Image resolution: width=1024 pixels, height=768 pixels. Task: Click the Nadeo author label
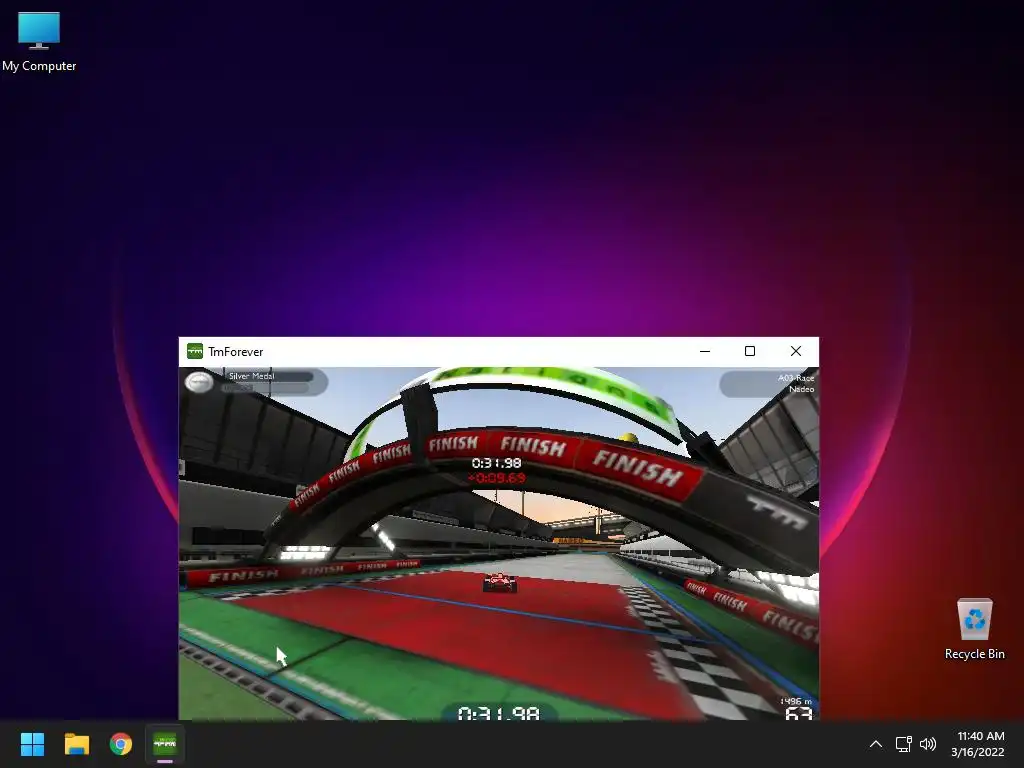(801, 389)
